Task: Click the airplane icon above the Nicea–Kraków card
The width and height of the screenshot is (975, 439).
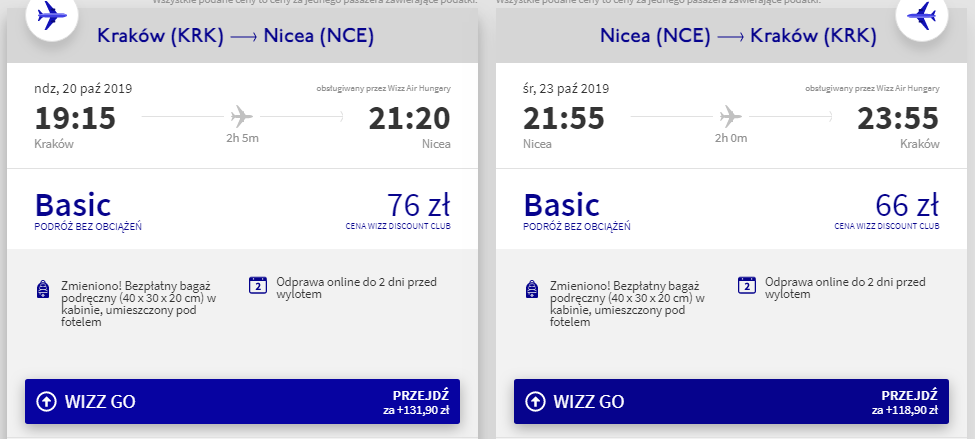Action: (x=922, y=16)
